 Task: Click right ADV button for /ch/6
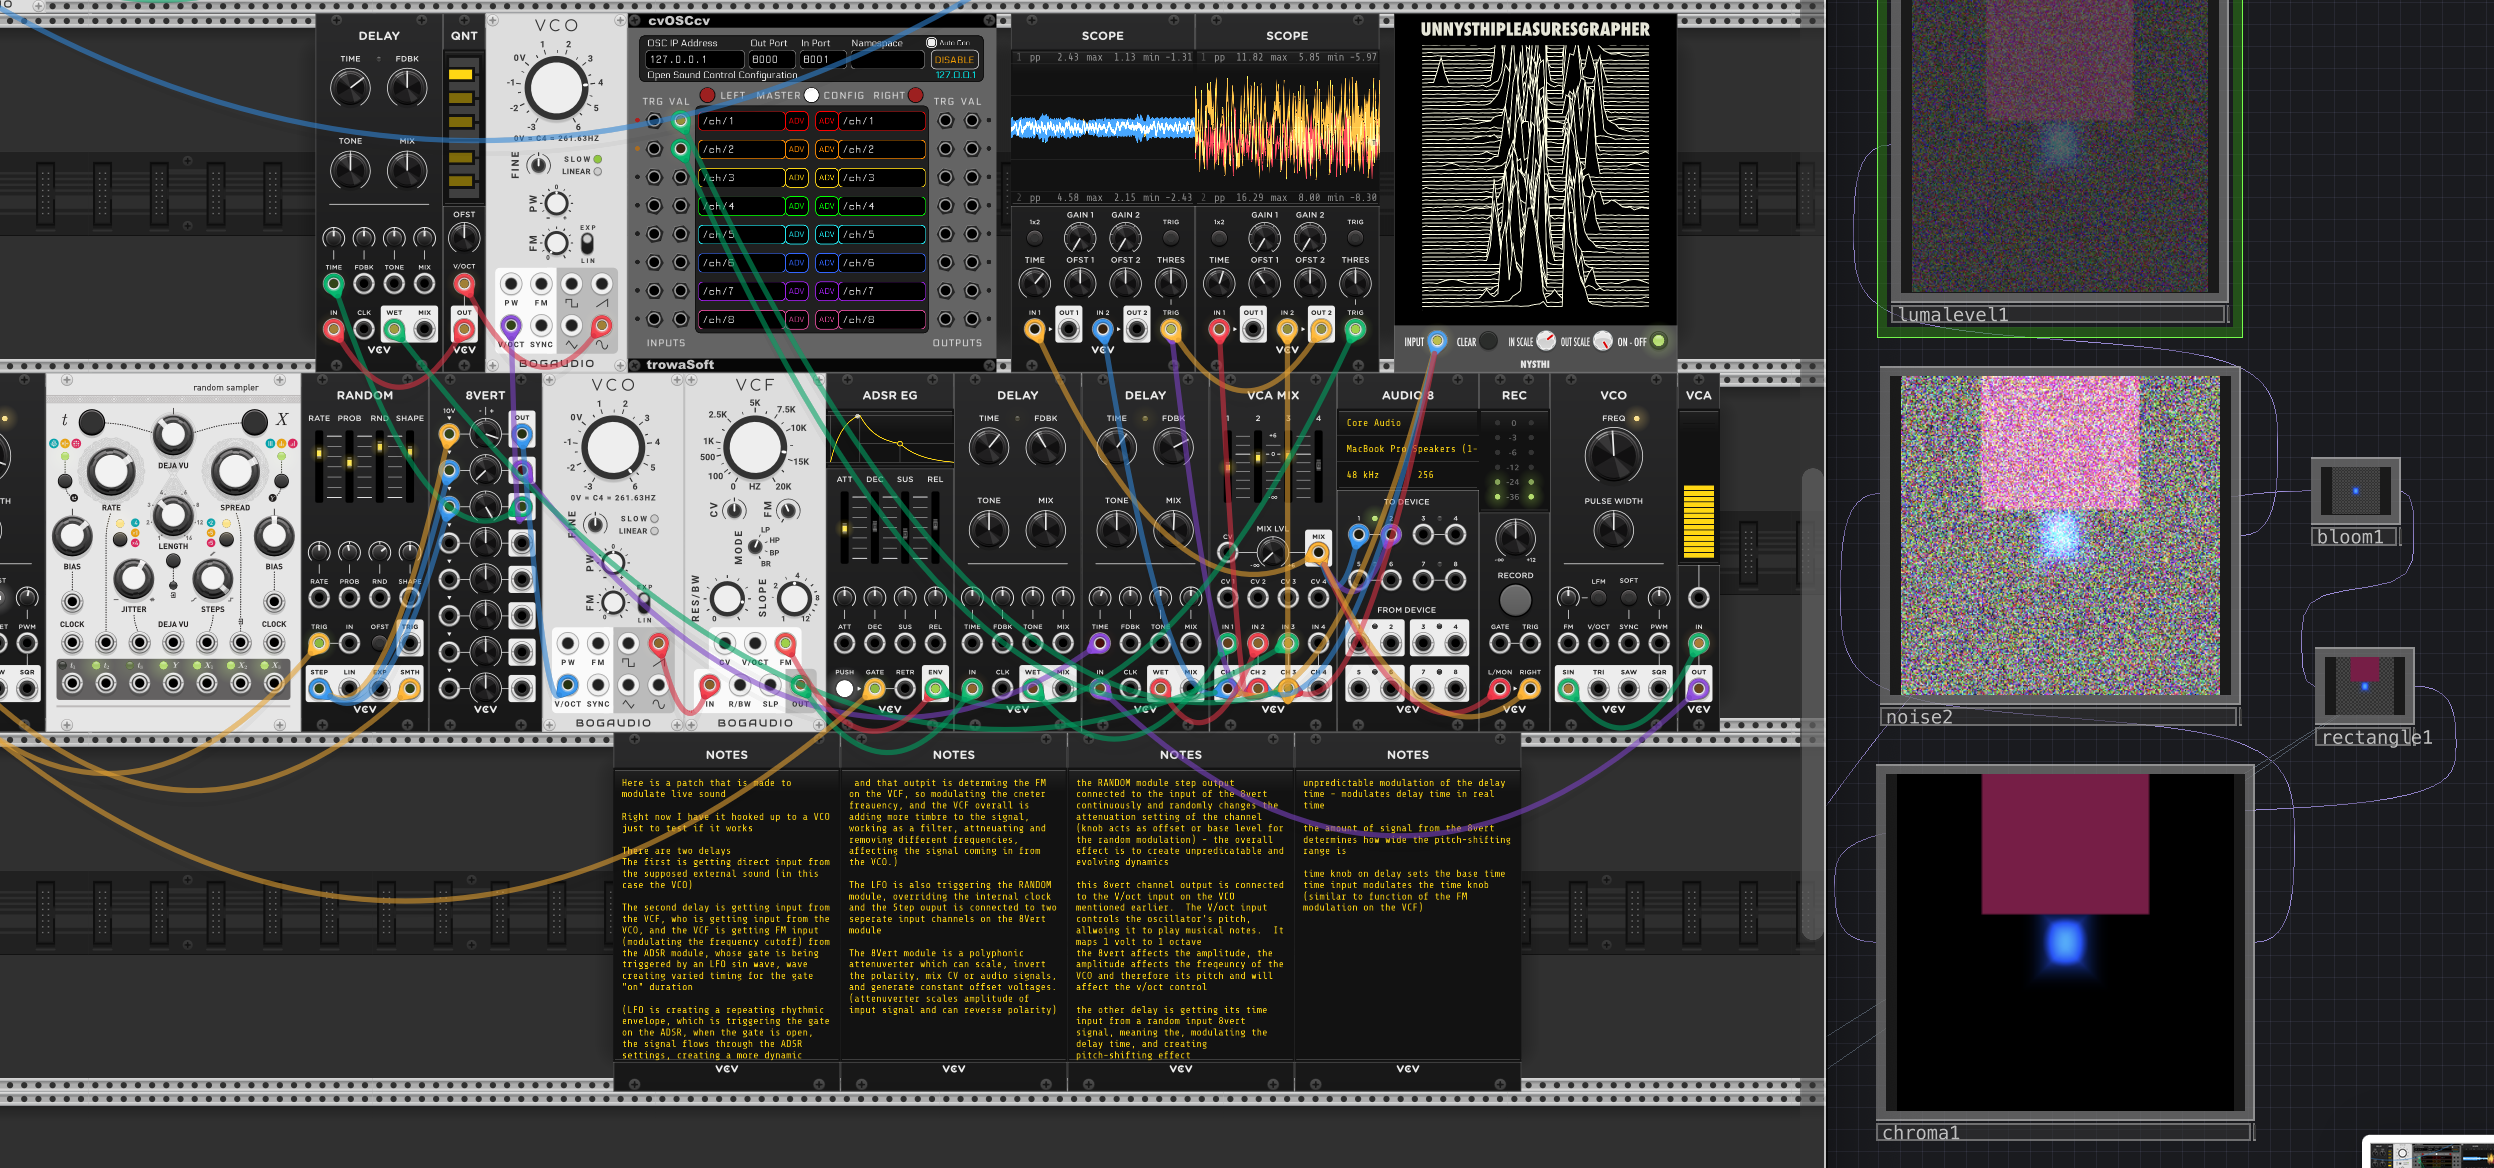826,263
